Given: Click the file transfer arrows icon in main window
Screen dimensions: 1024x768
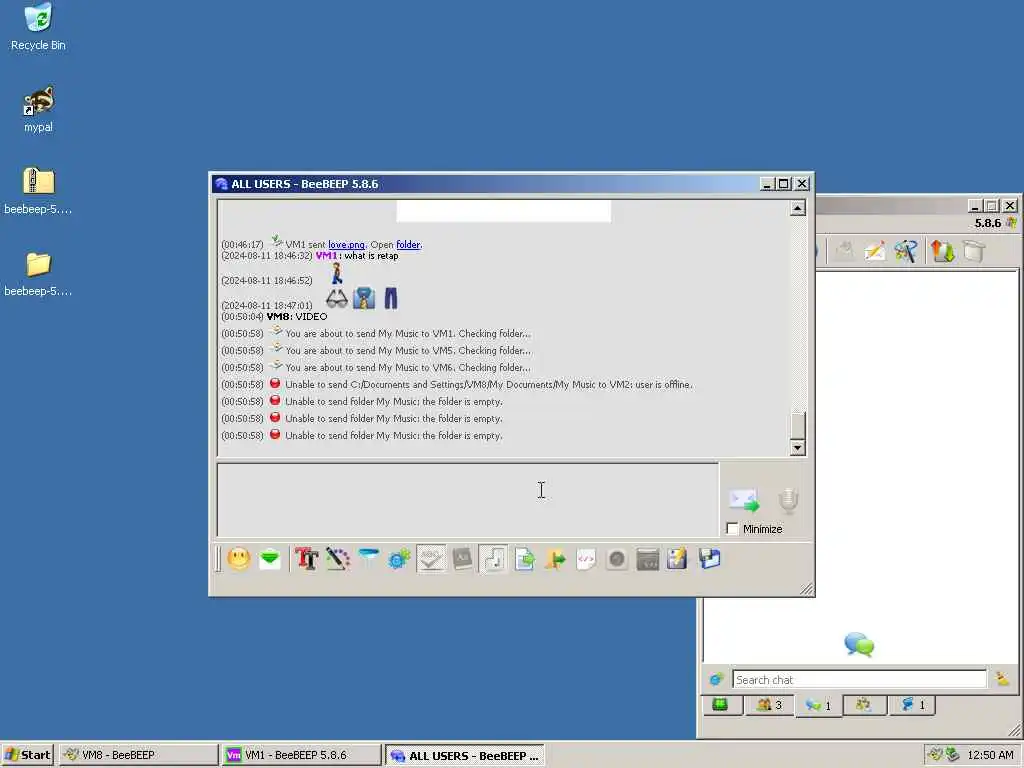Looking at the screenshot, I should tap(942, 251).
